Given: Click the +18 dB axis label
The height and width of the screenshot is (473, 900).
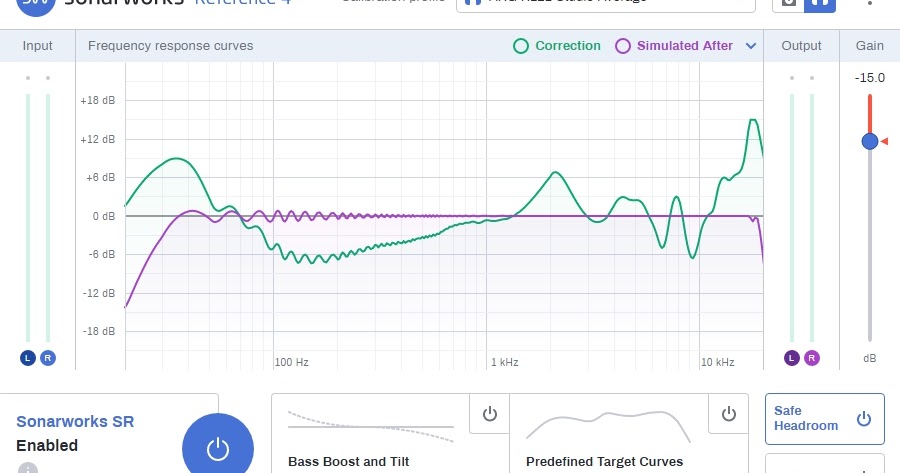Looking at the screenshot, I should pos(98,100).
